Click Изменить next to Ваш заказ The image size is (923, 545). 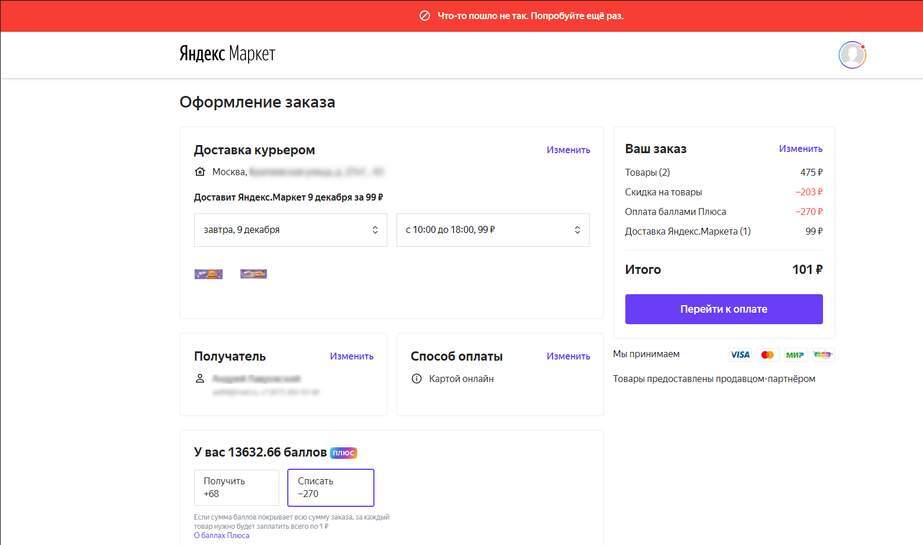(x=800, y=149)
